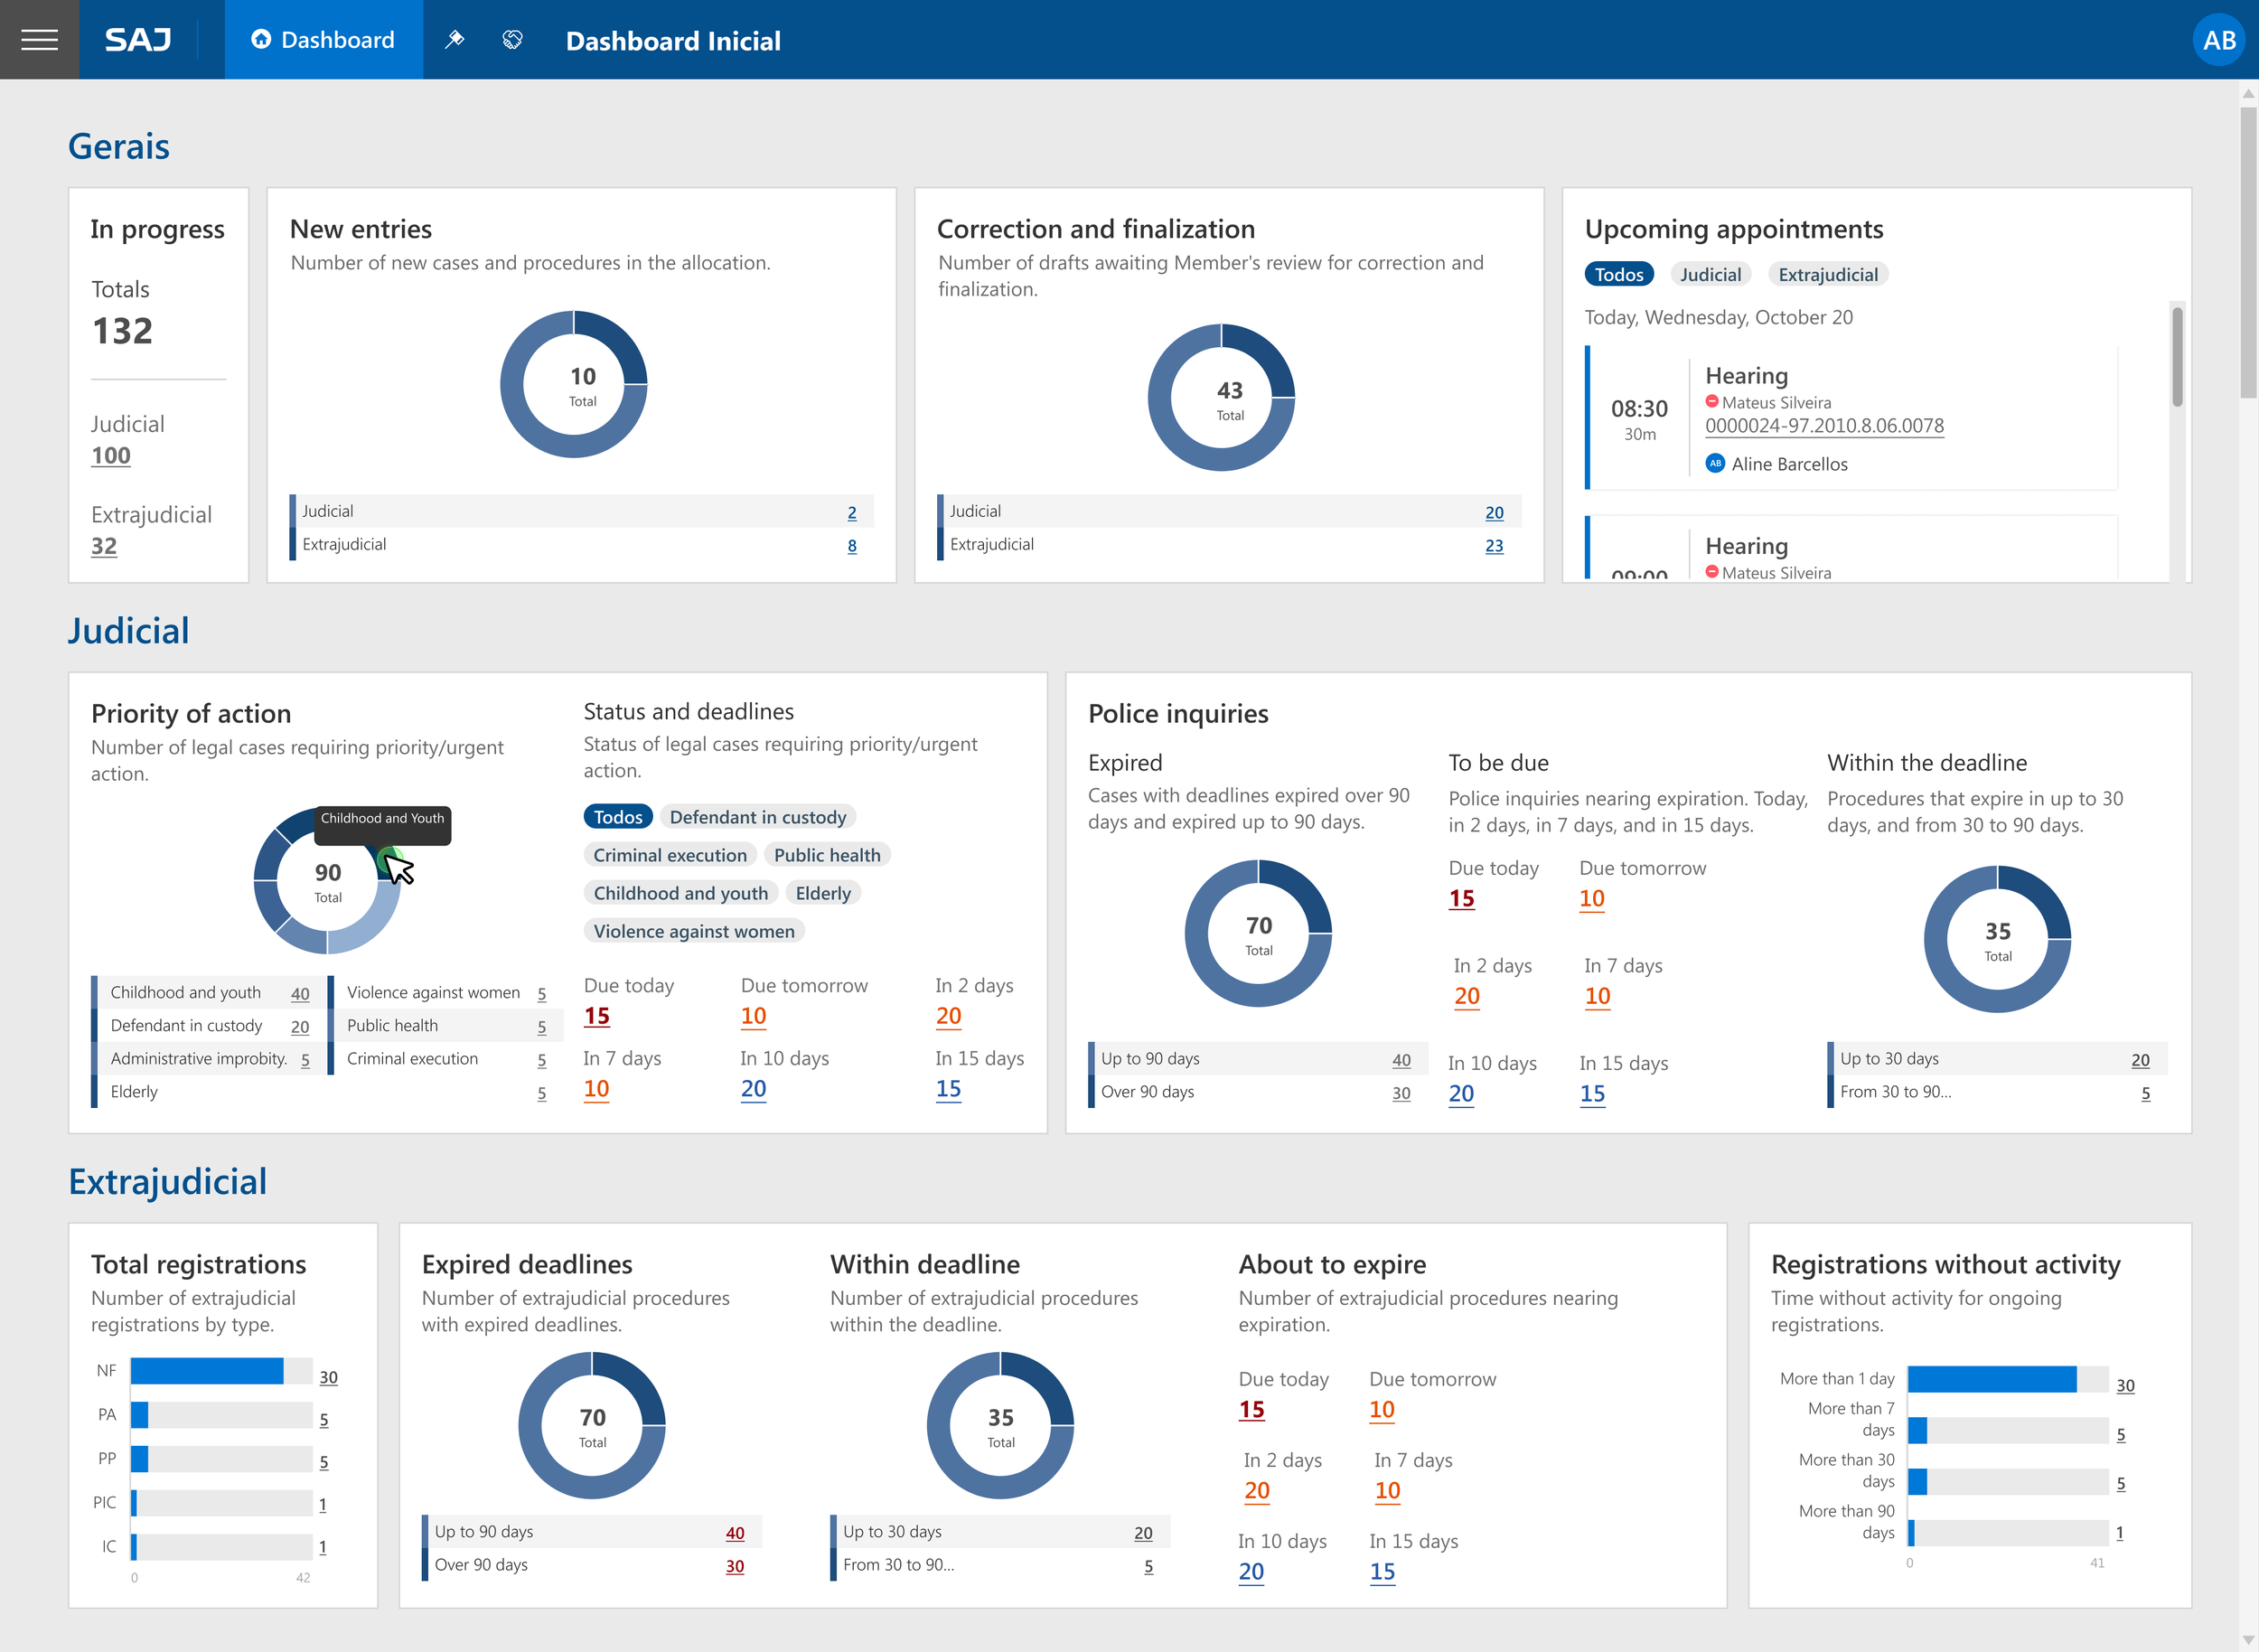Click the handshake icon in header
The width and height of the screenshot is (2259, 1652).
coord(512,40)
